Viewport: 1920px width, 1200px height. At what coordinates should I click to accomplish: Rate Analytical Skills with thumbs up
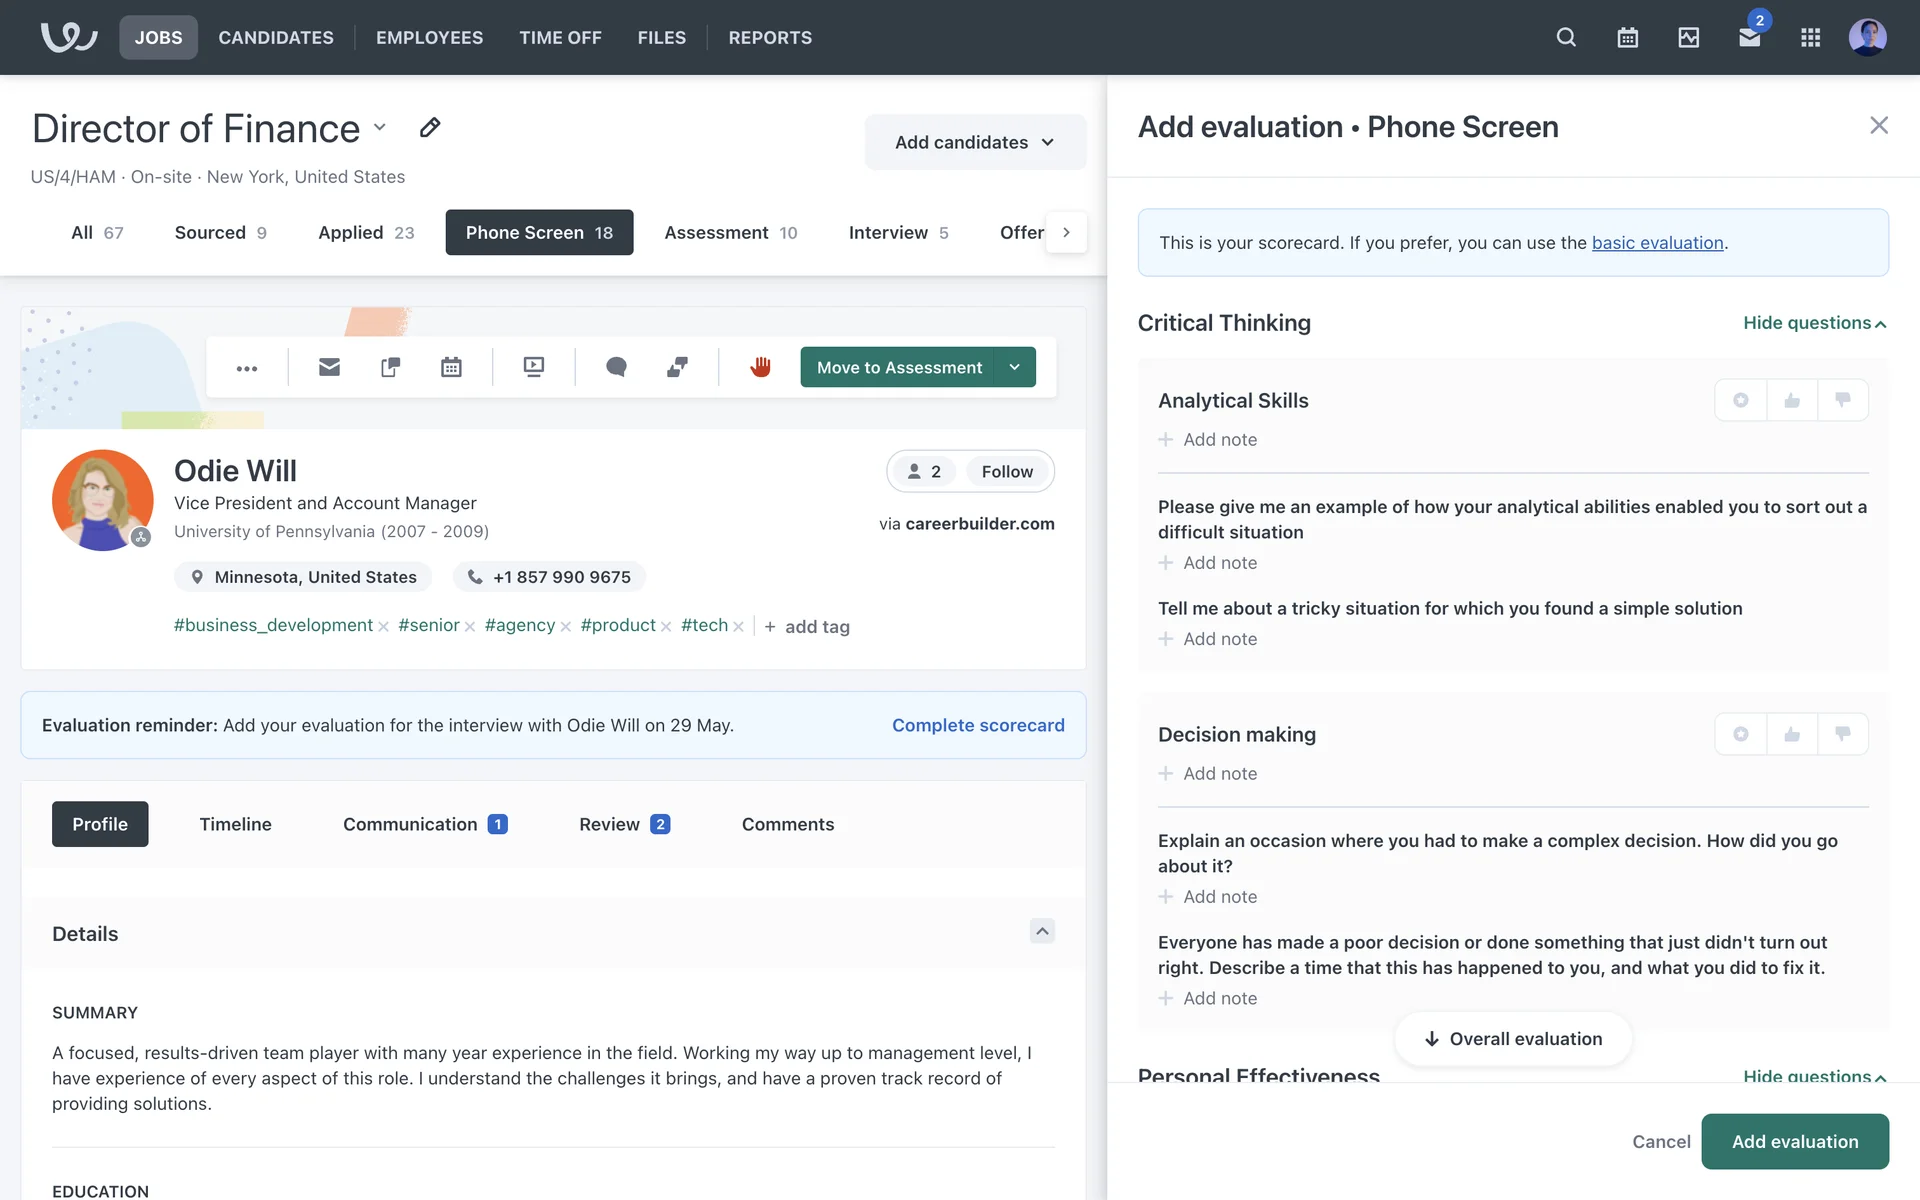click(1791, 400)
